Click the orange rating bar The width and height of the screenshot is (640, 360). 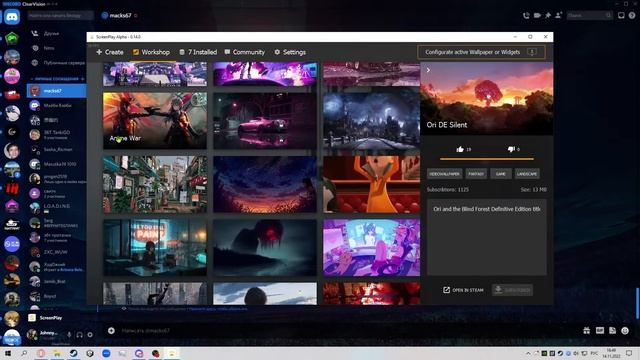tap(487, 159)
